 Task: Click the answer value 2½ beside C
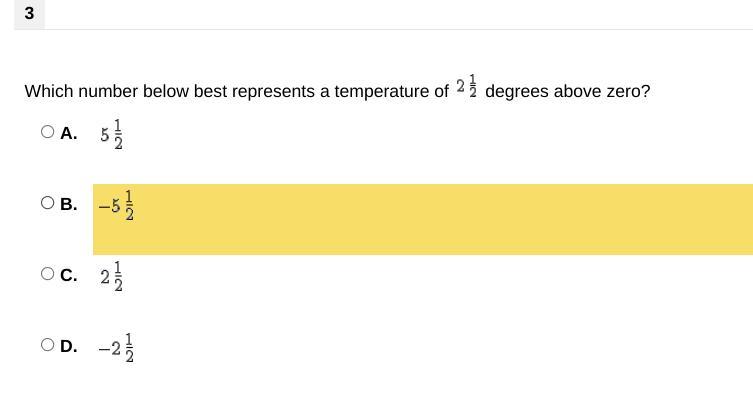[x=112, y=276]
